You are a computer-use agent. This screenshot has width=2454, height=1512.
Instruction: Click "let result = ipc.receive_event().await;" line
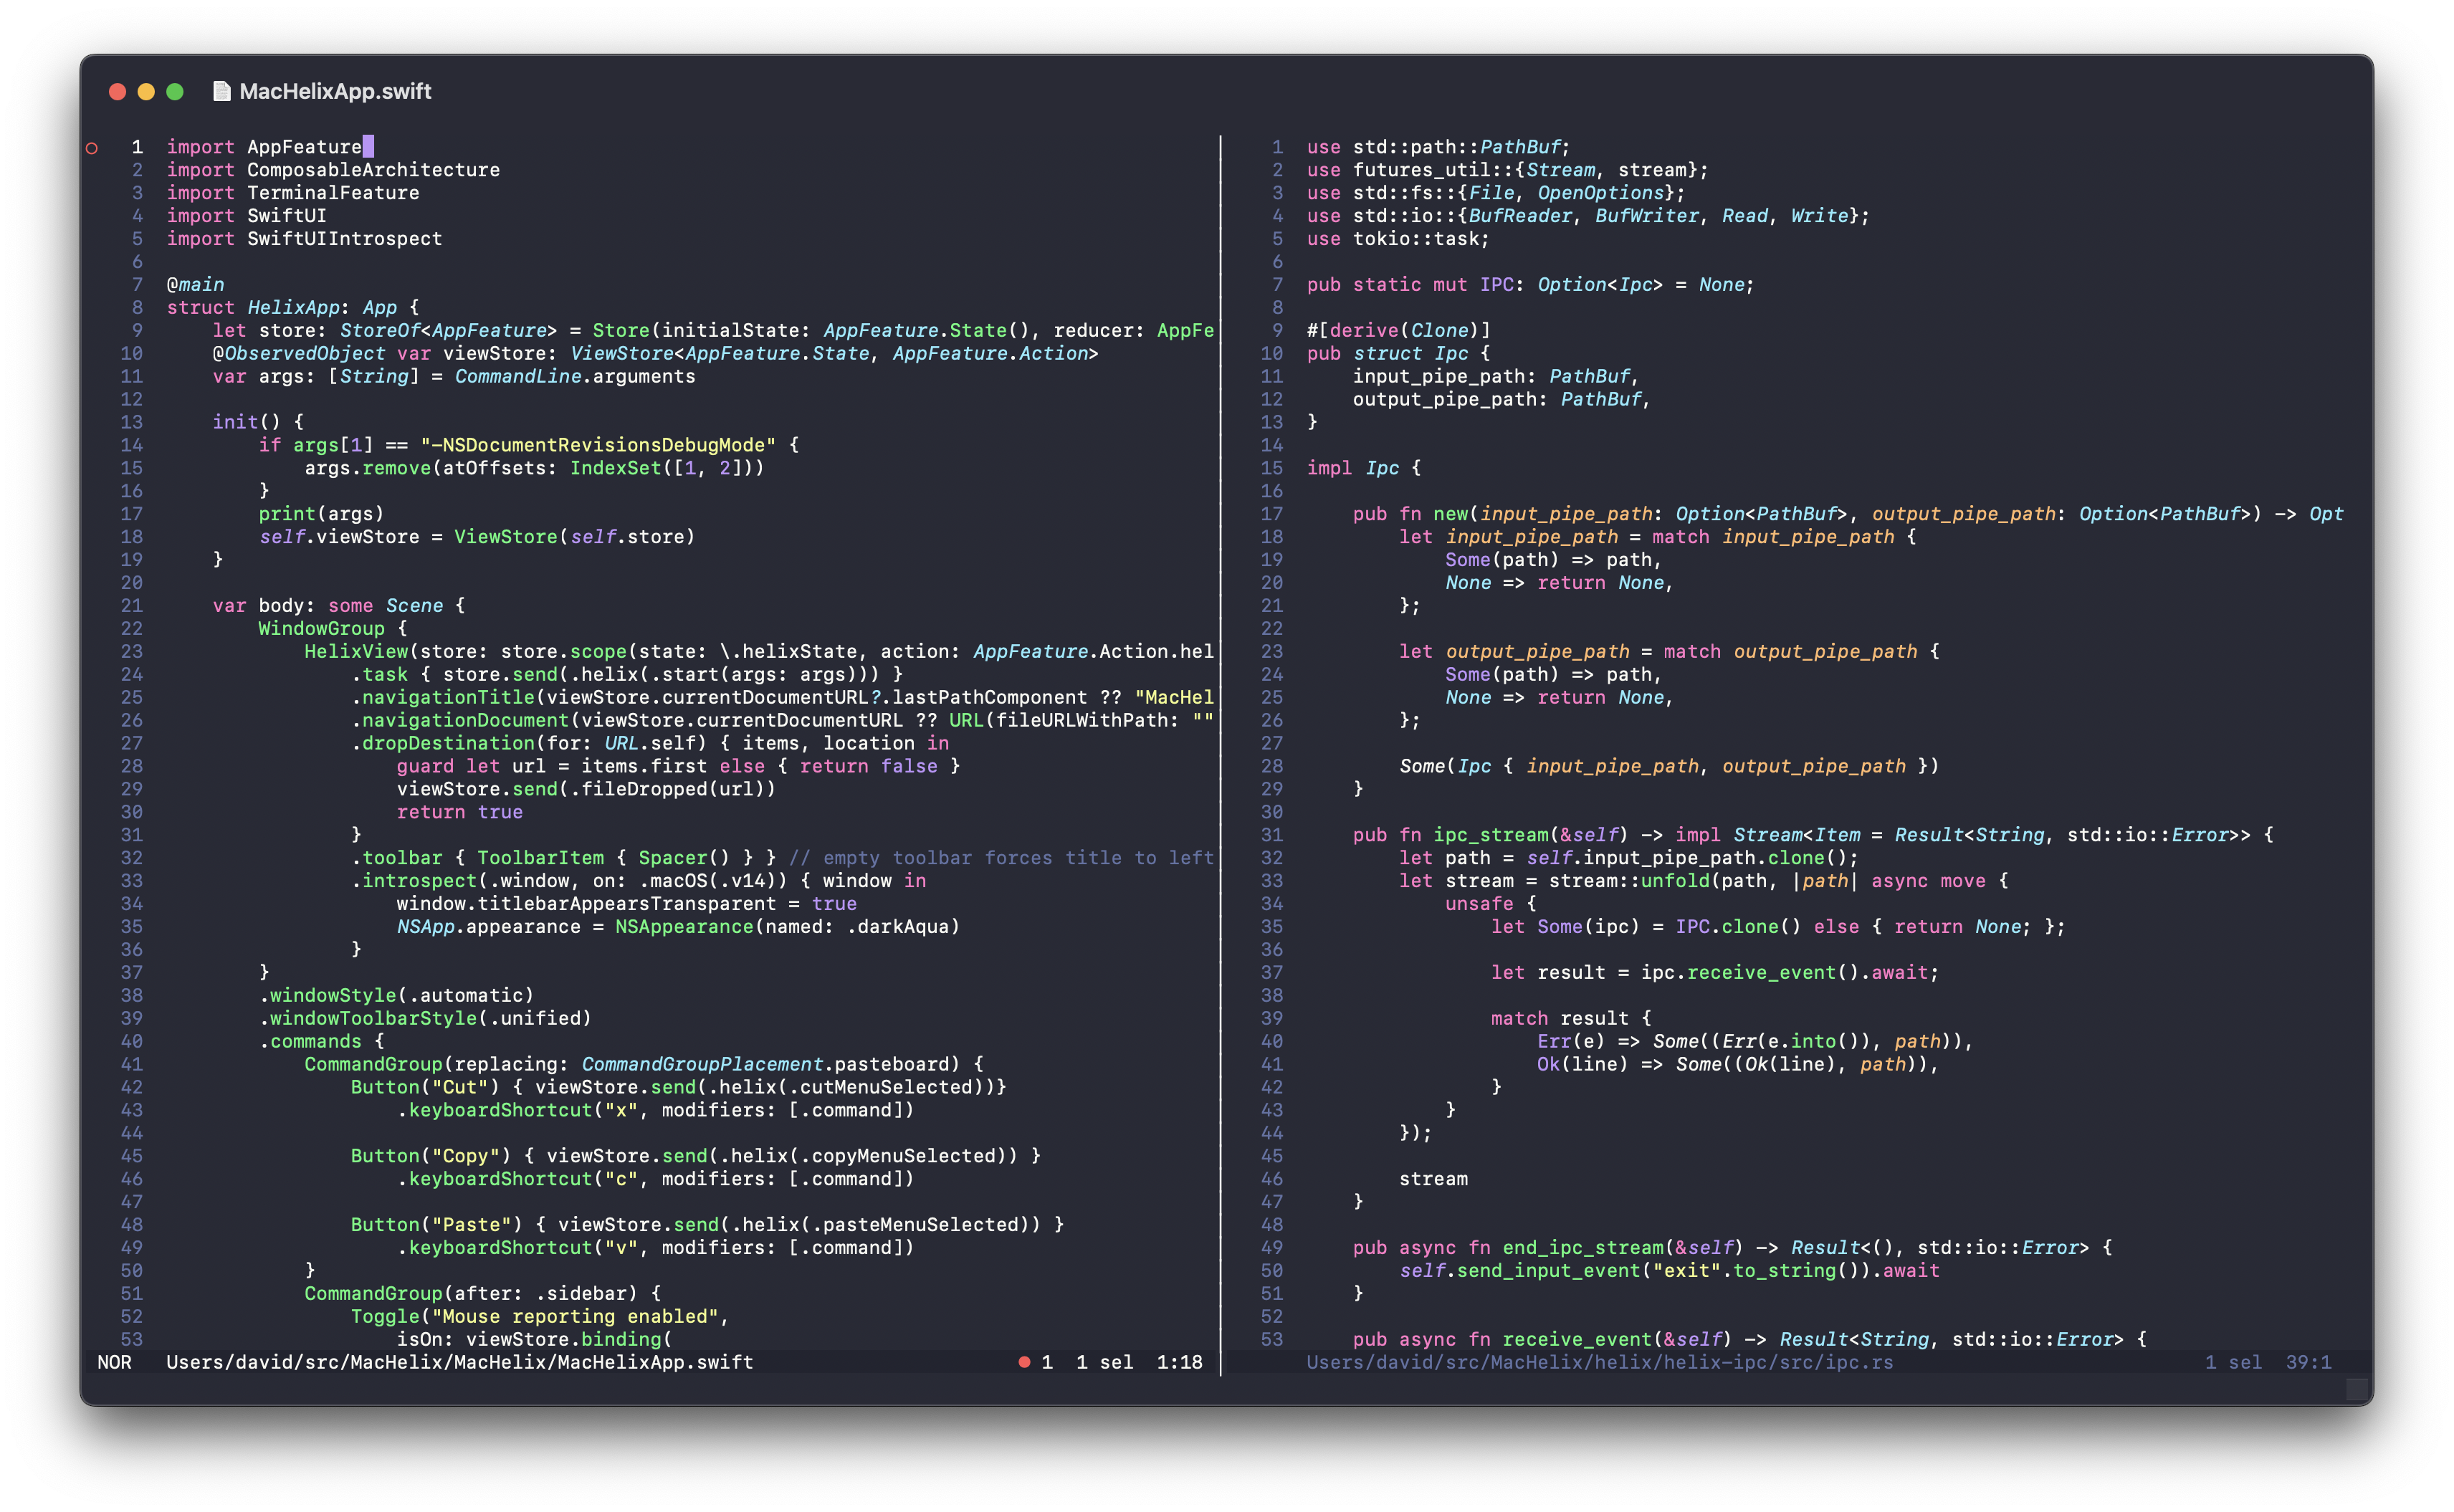click(1715, 973)
